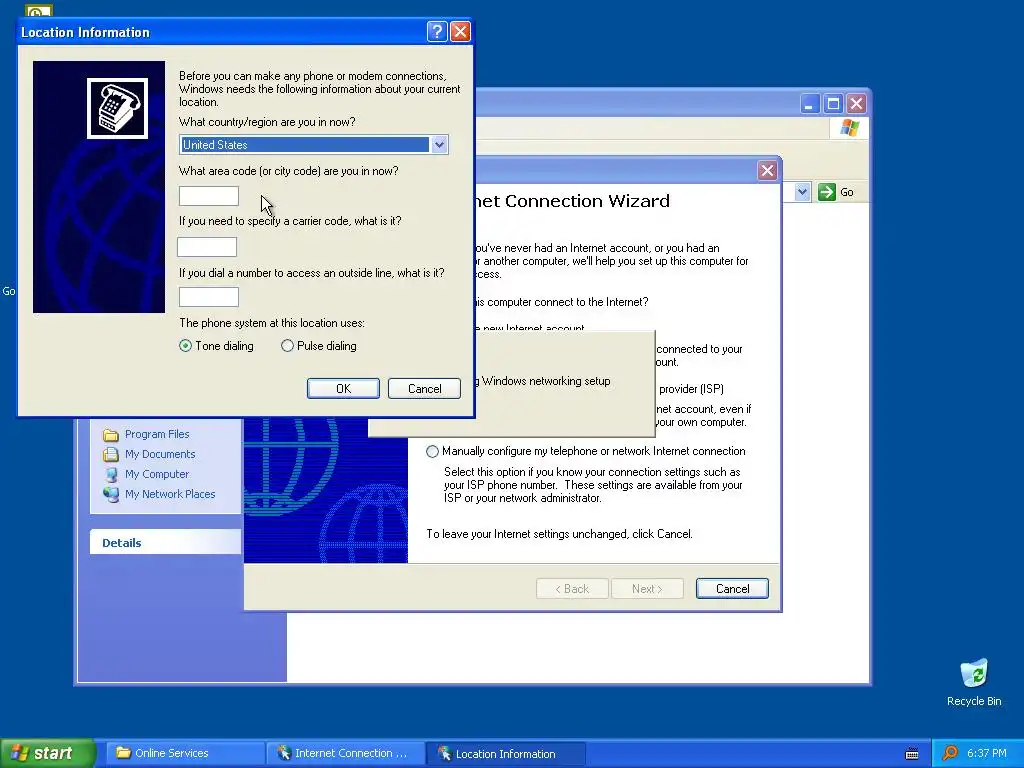The width and height of the screenshot is (1024, 768).
Task: Click Cancel in Internet Connection Wizard
Action: [732, 588]
